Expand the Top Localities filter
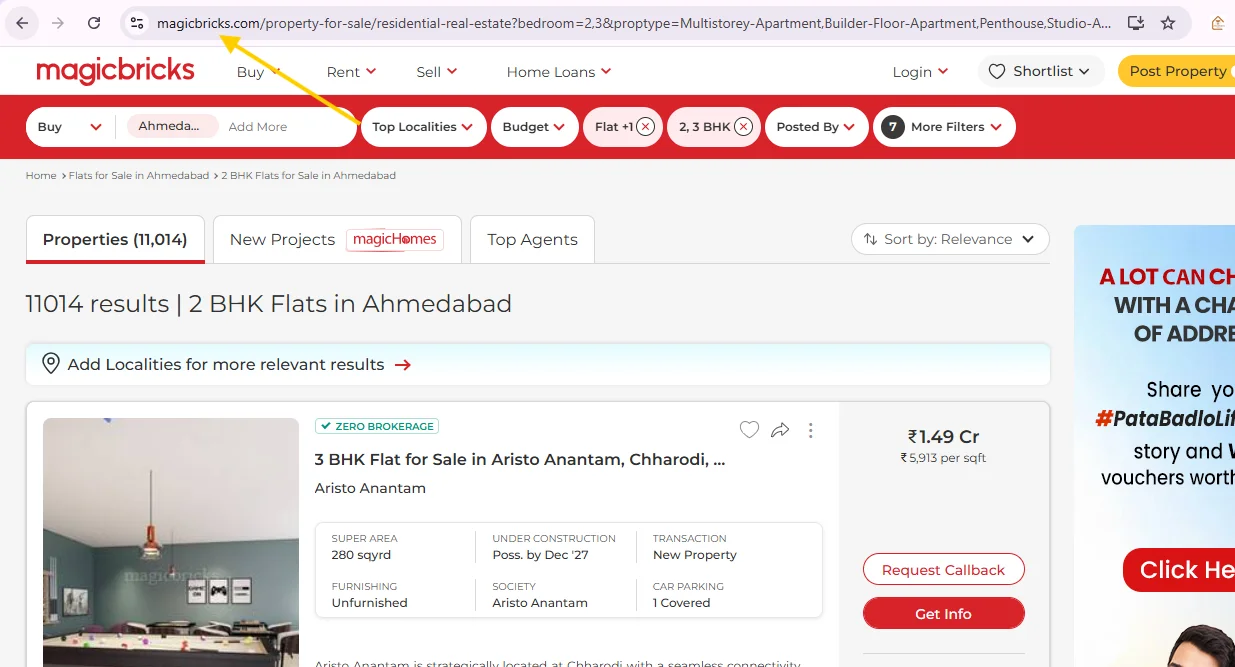This screenshot has height=667, width=1235. 423,127
